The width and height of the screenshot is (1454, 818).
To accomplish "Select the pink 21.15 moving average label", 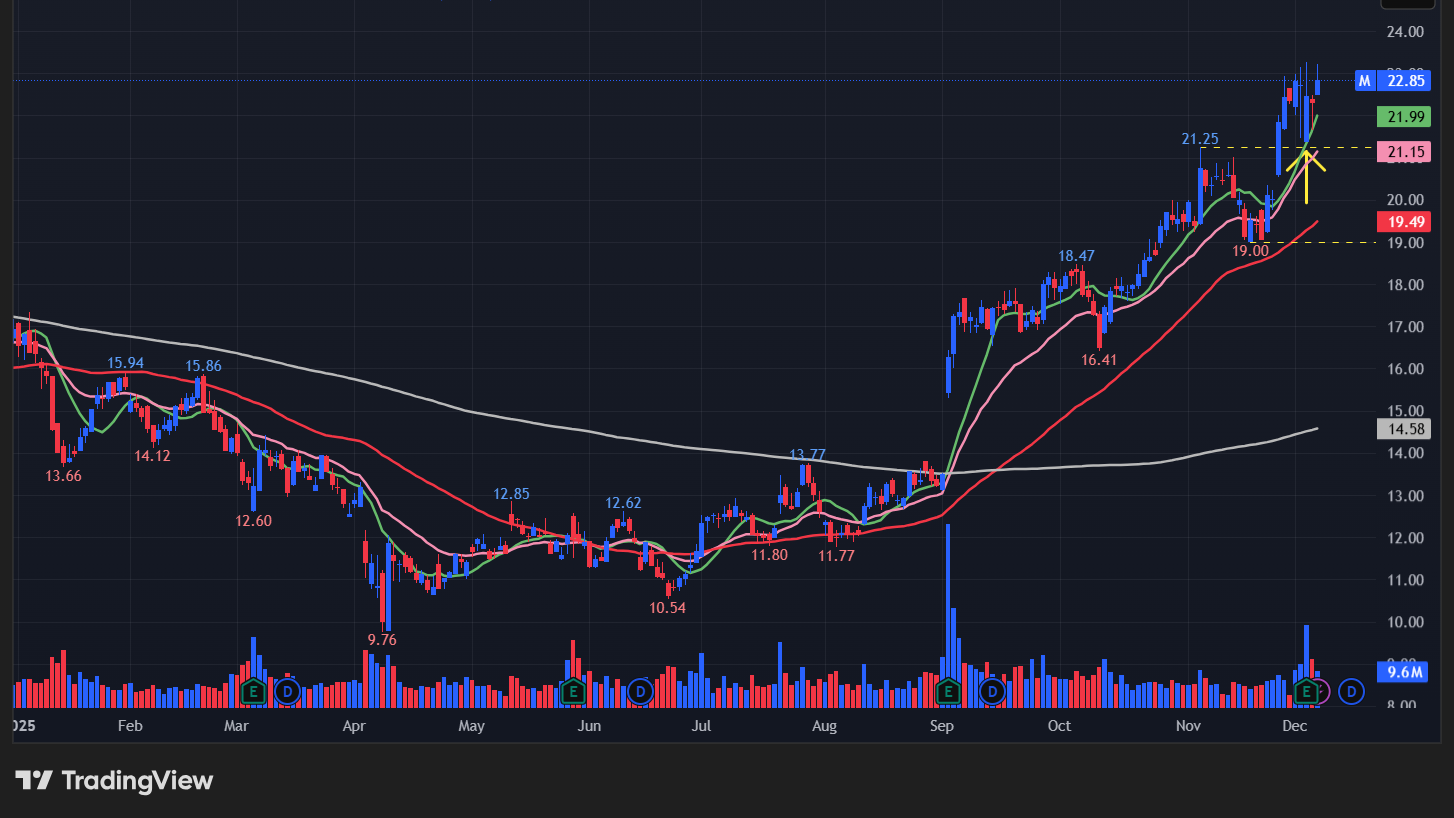I will [1403, 152].
